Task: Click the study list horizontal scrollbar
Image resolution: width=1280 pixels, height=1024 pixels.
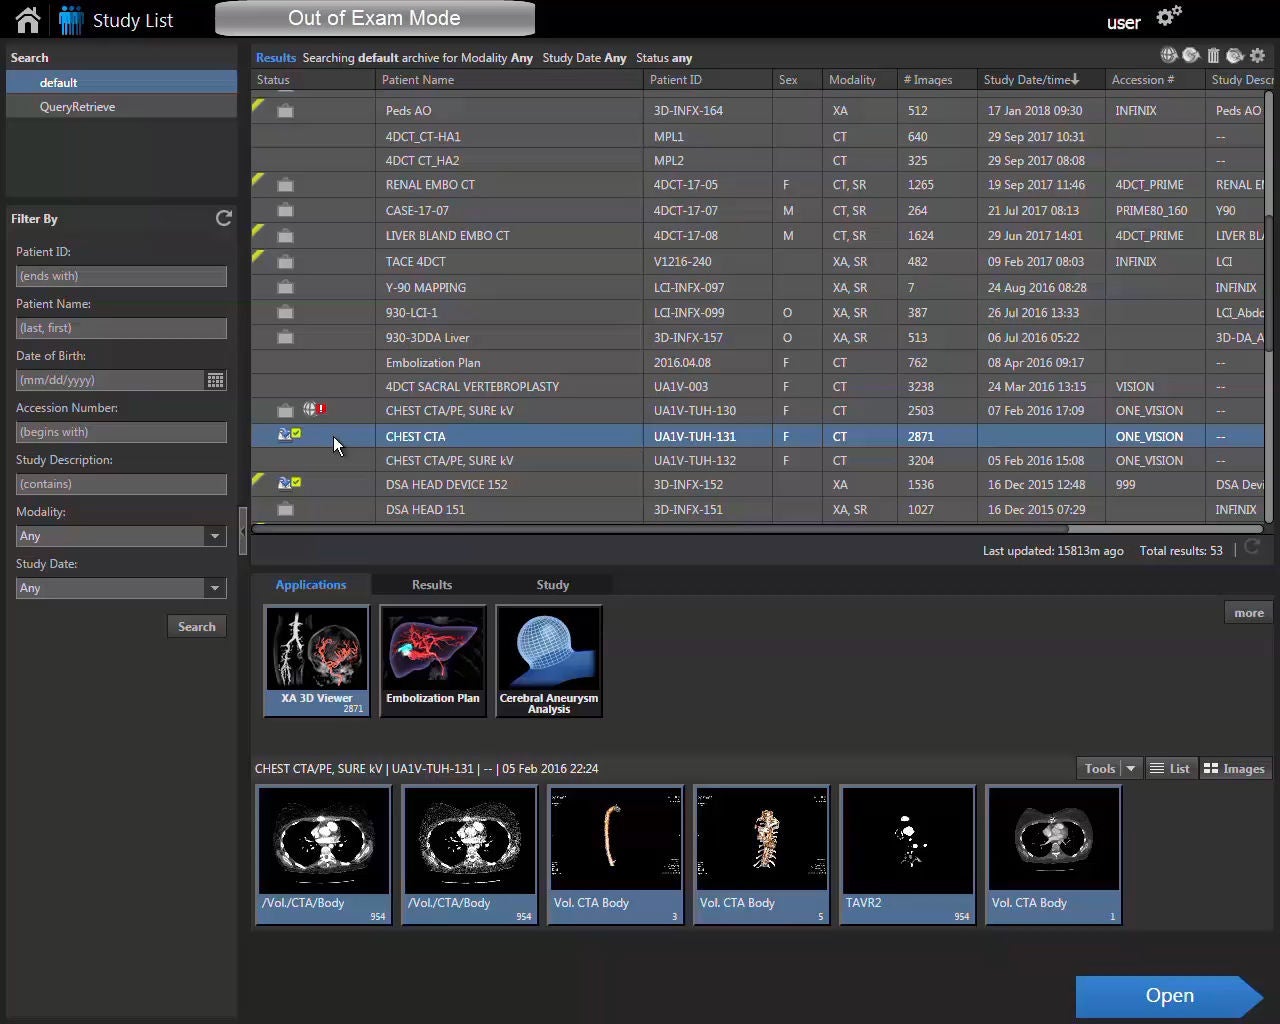Action: [660, 529]
